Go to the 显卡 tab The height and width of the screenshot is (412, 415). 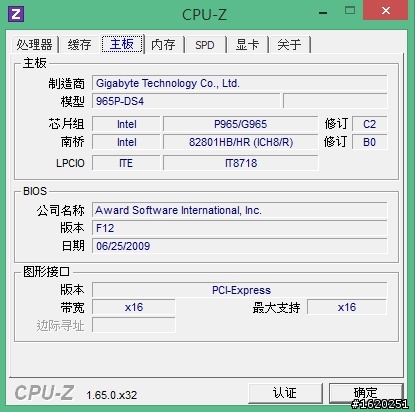point(247,44)
